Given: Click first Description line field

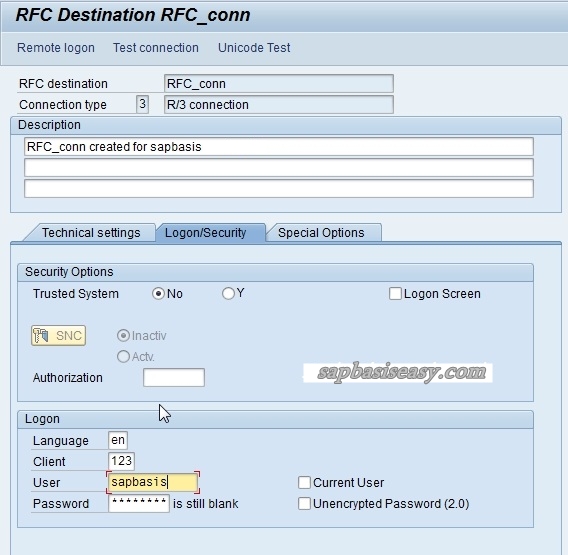Looking at the screenshot, I should point(279,147).
